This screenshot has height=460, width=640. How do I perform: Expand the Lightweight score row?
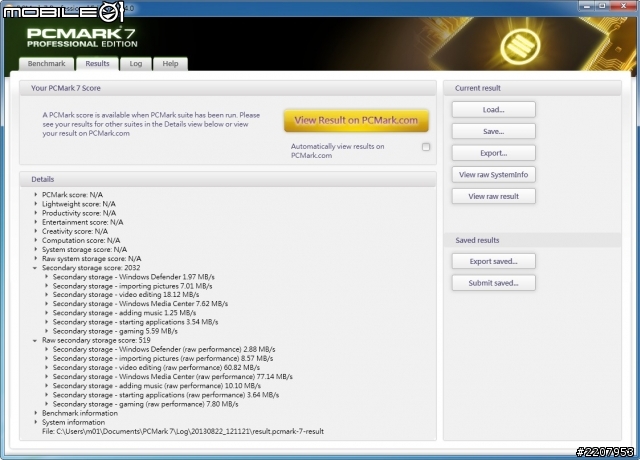(x=36, y=204)
